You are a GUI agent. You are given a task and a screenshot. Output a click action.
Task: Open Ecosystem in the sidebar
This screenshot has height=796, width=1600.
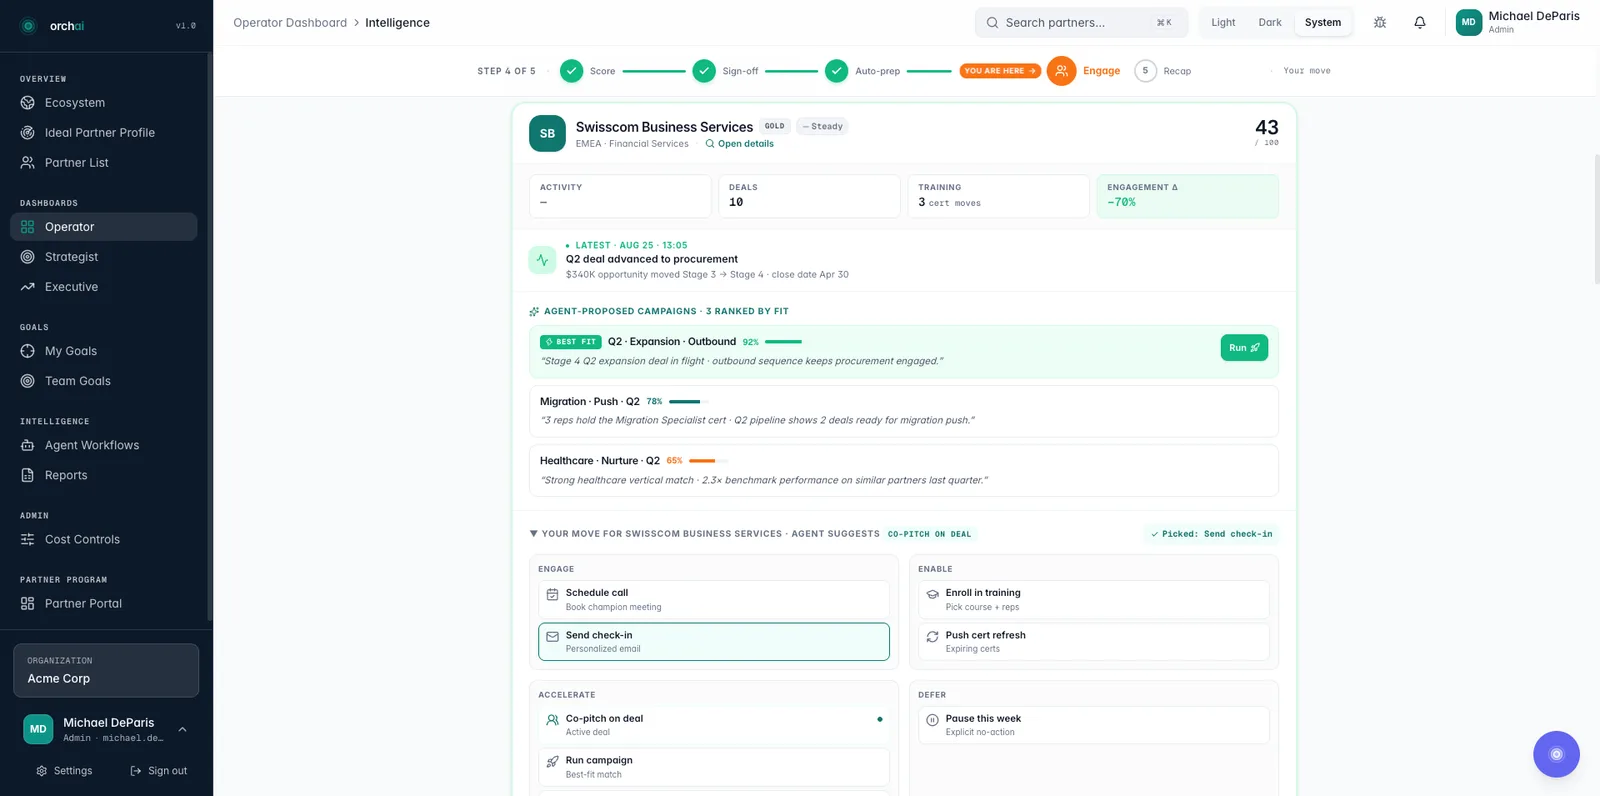click(104, 103)
